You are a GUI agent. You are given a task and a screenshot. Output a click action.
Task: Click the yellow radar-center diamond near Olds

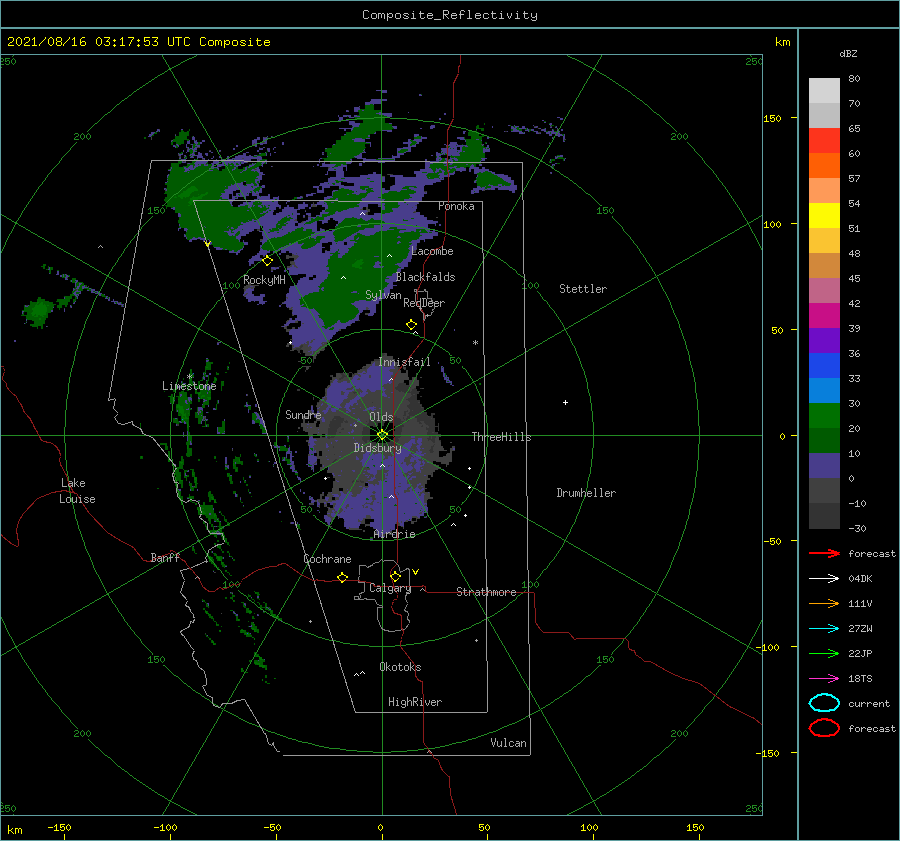[x=382, y=435]
